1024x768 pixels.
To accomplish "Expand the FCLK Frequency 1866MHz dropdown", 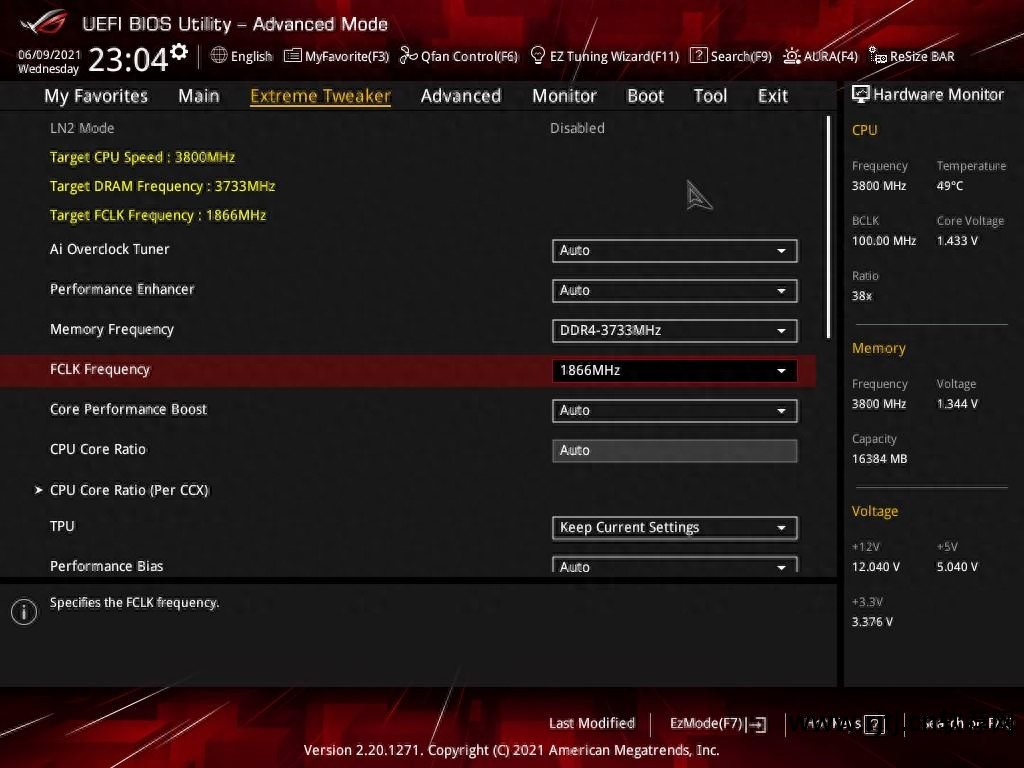I will click(674, 370).
